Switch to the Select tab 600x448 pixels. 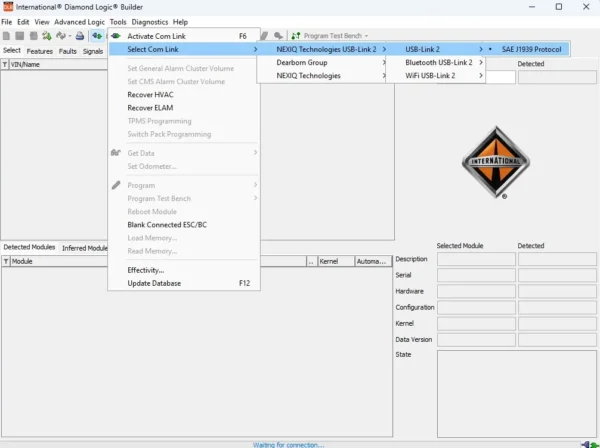click(12, 50)
